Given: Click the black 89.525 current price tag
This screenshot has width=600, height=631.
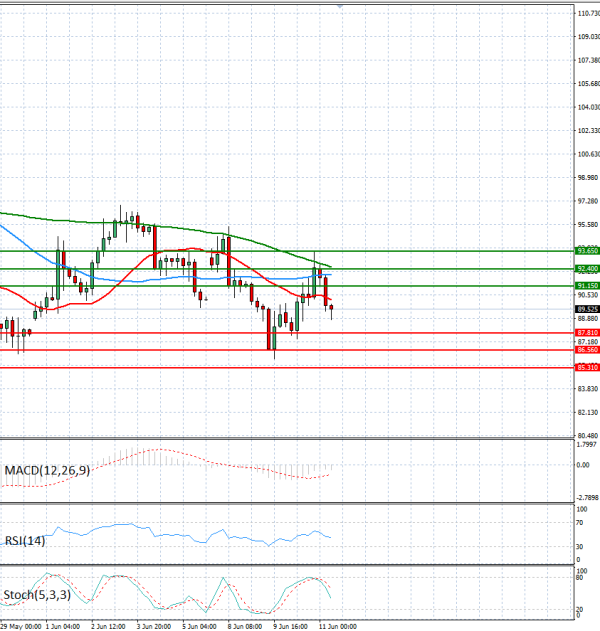Looking at the screenshot, I should 587,309.
